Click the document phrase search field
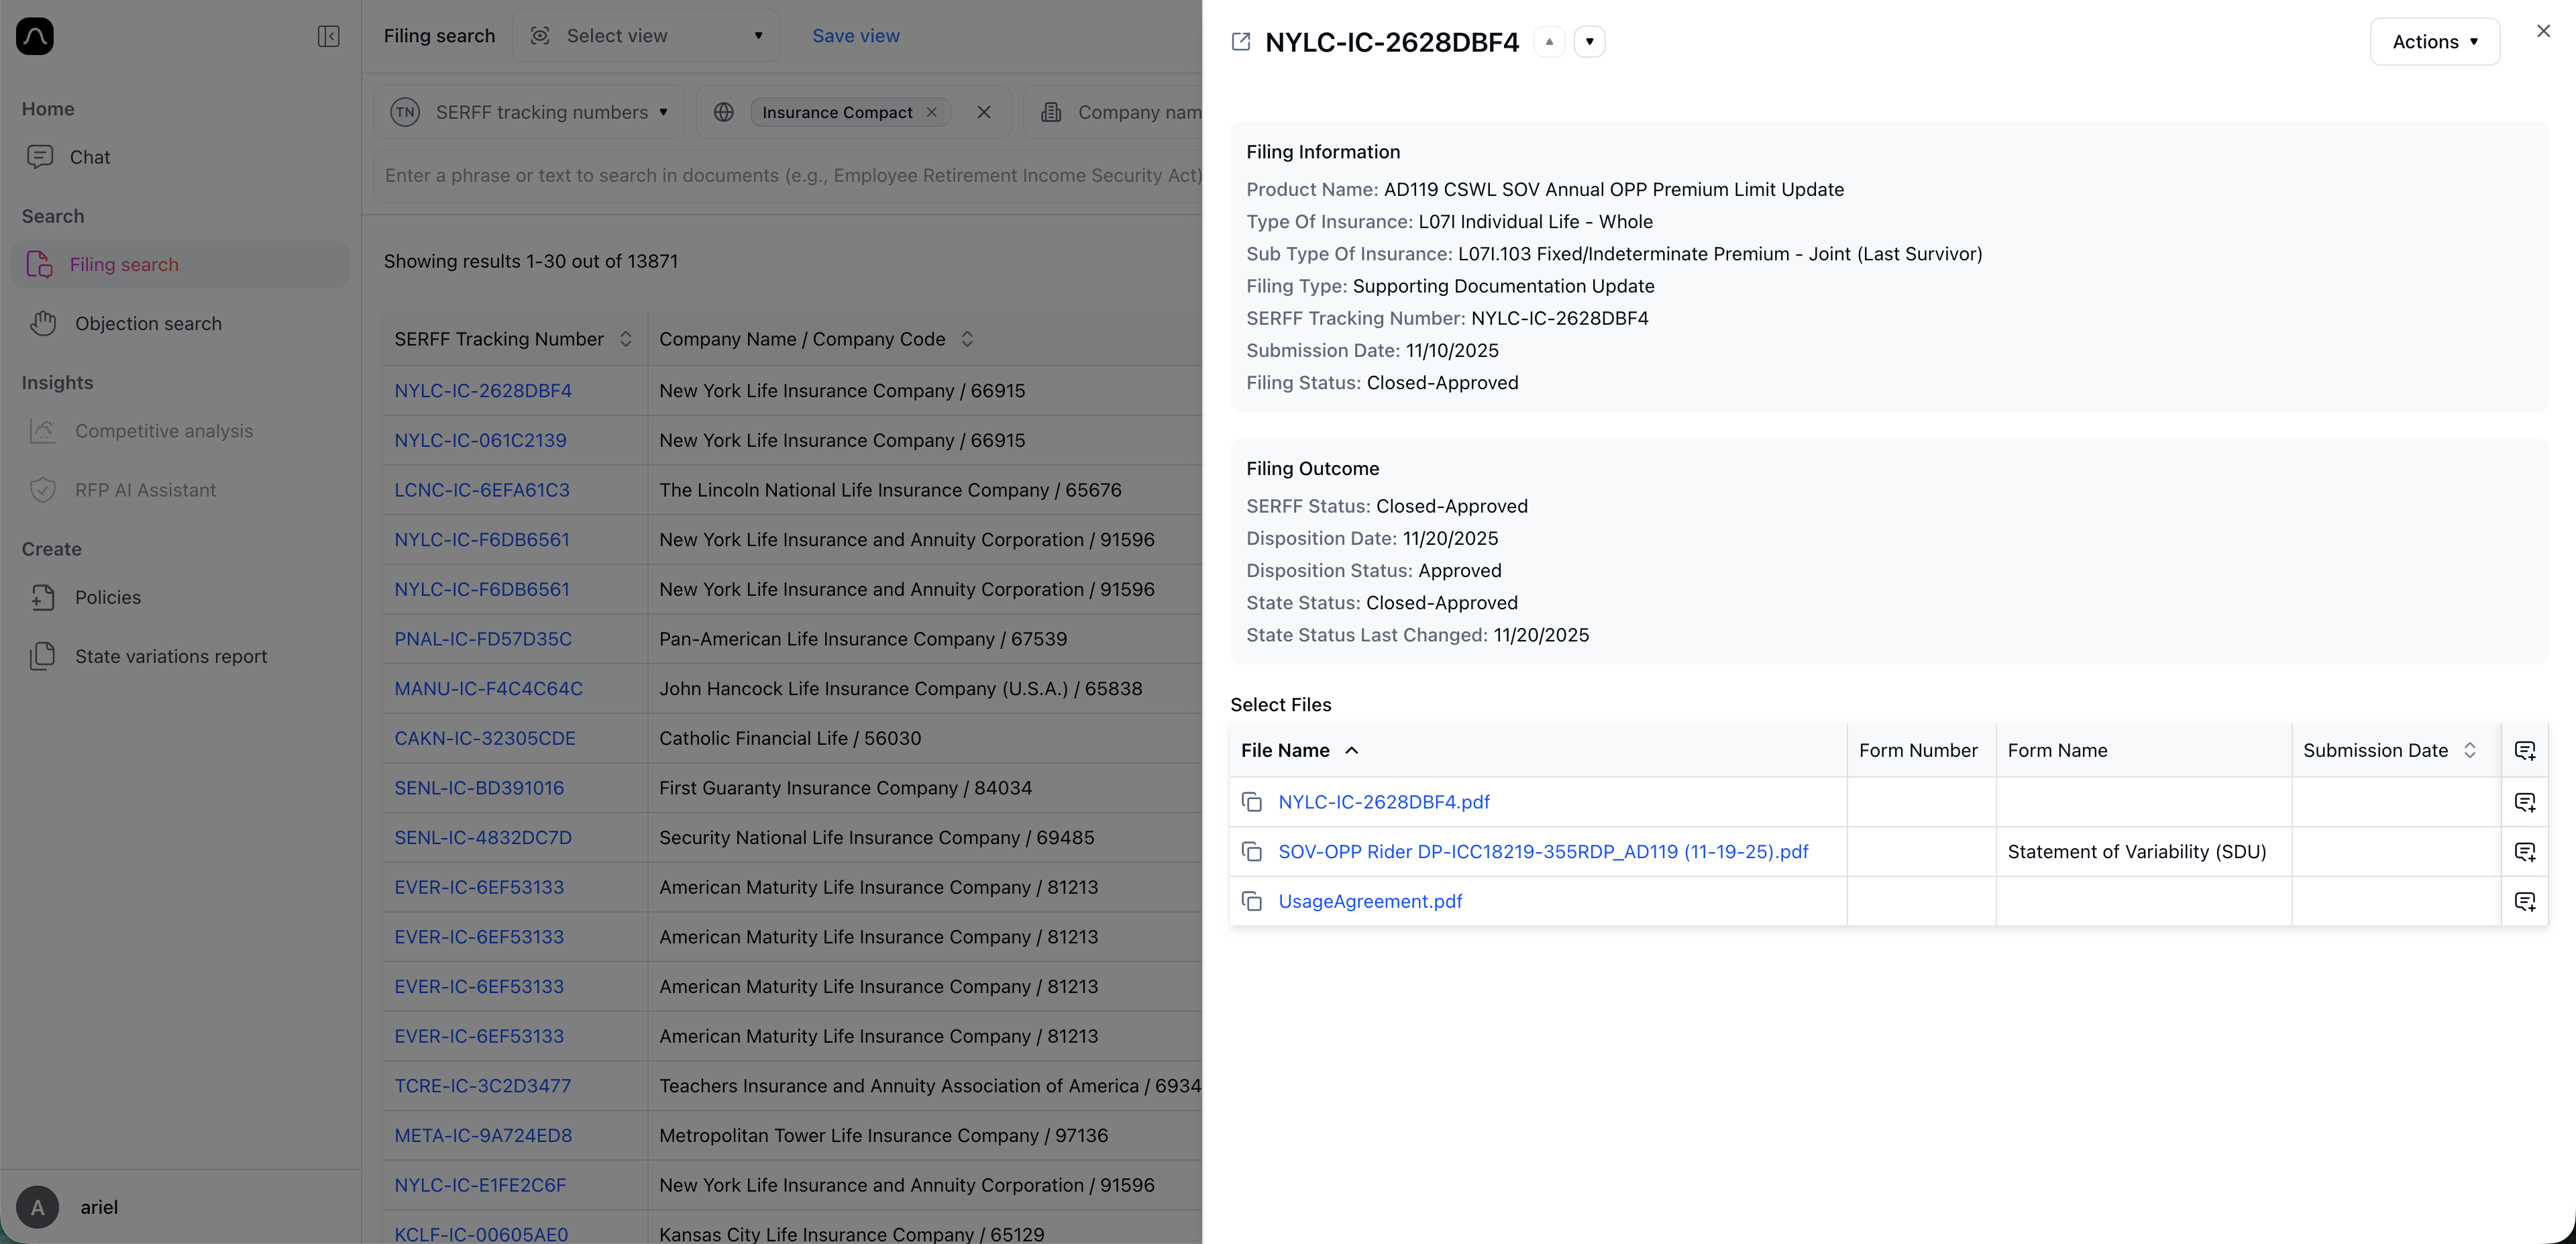The image size is (2576, 1244). tap(790, 176)
